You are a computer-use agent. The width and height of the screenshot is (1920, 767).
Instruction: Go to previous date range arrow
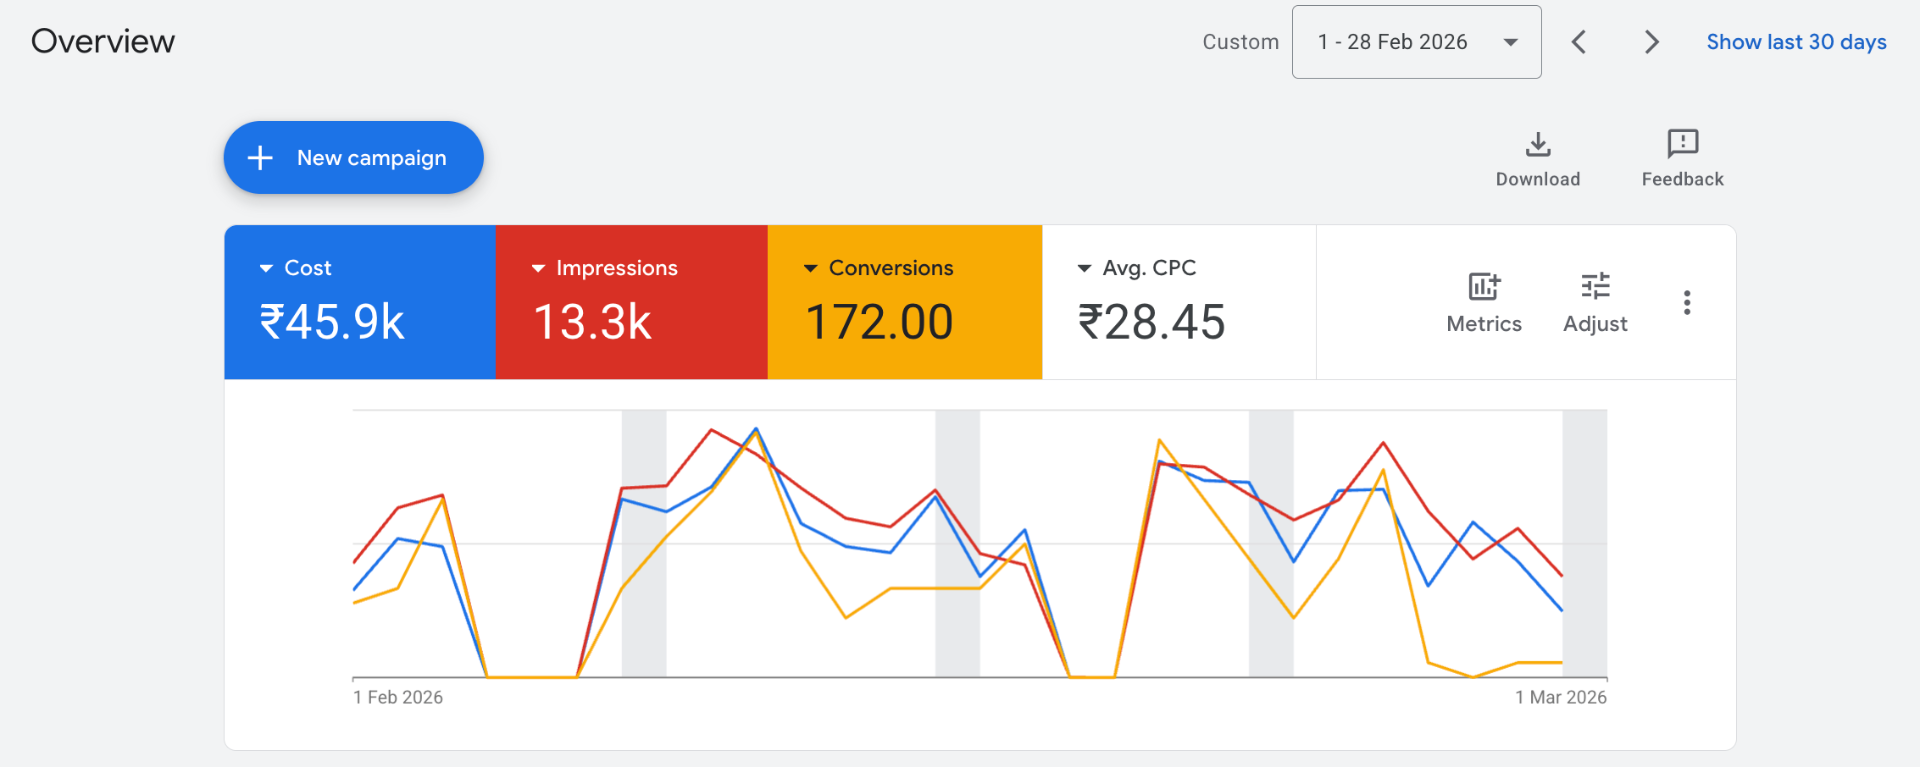click(1579, 42)
